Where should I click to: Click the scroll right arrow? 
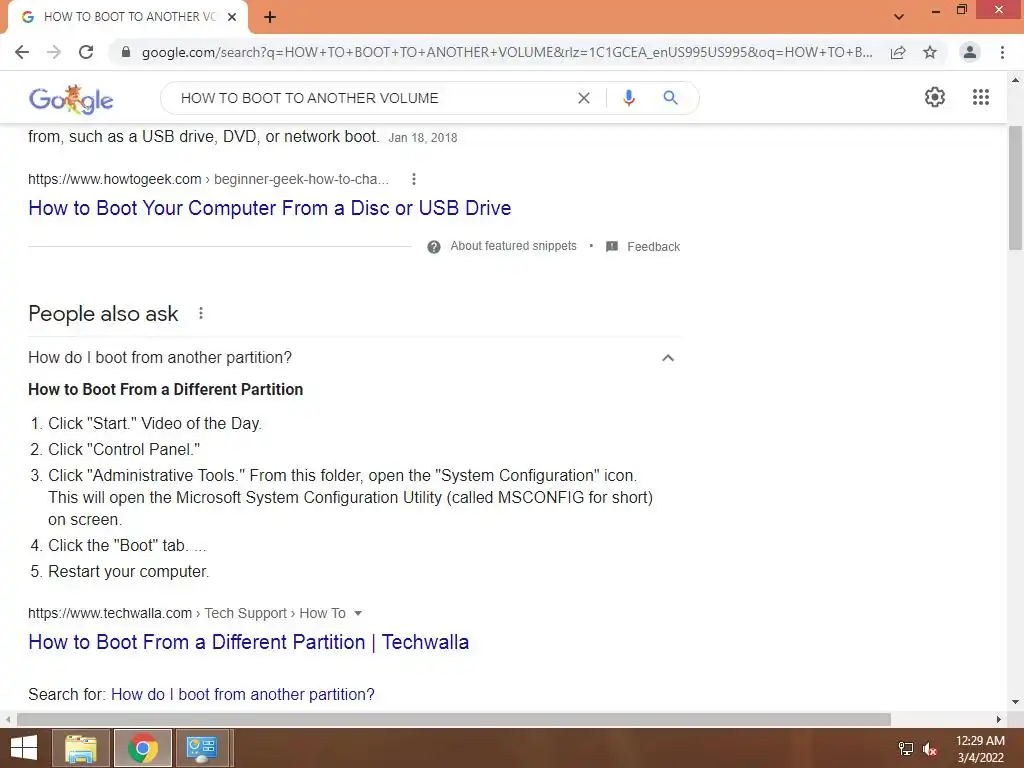(999, 720)
